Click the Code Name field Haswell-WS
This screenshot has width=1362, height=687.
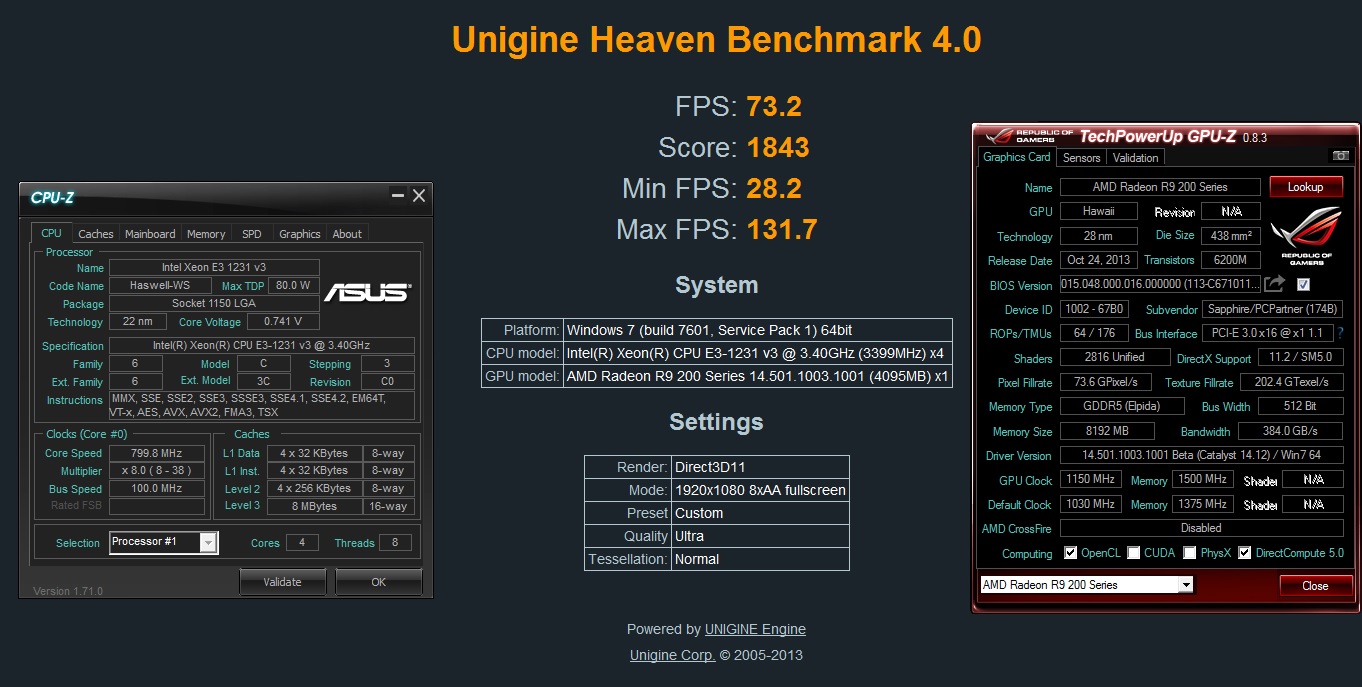click(x=162, y=285)
